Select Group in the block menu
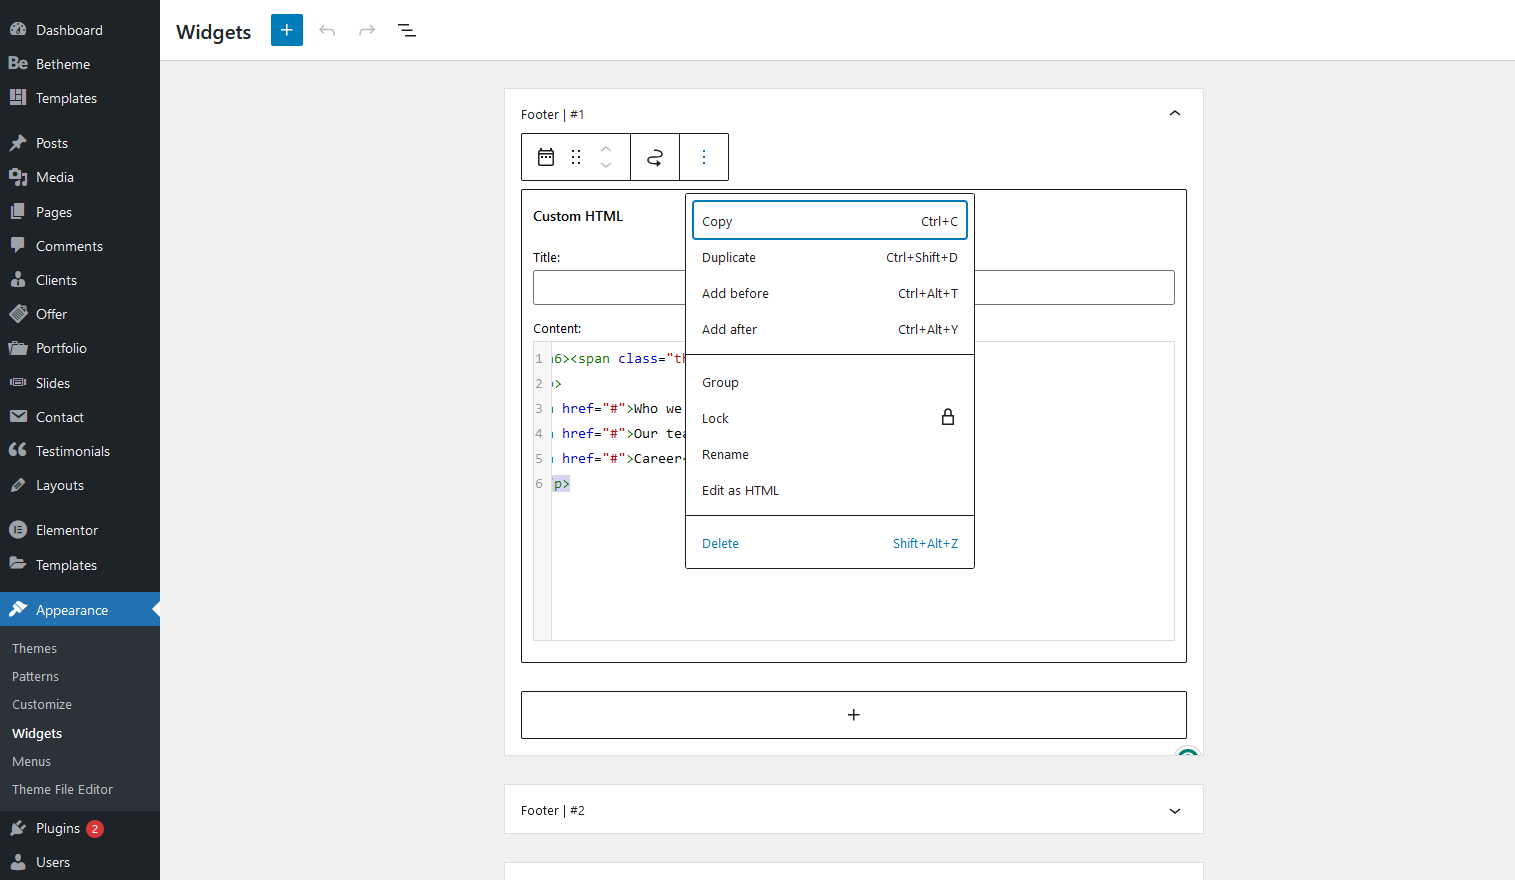Viewport: 1515px width, 880px height. pyautogui.click(x=830, y=382)
